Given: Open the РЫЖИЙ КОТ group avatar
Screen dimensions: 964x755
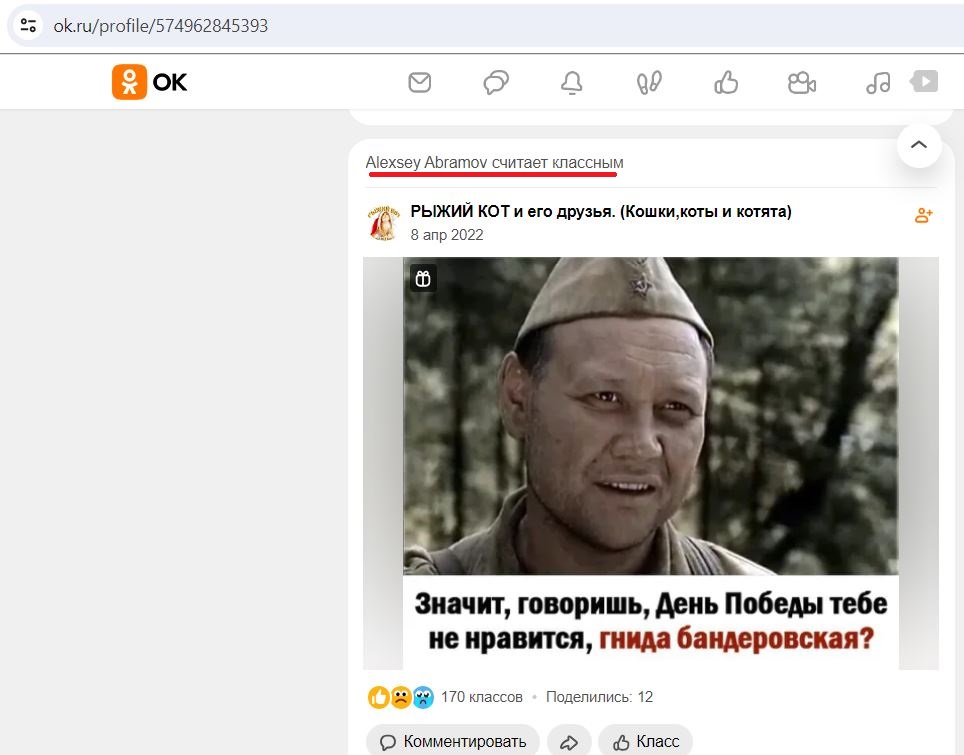Looking at the screenshot, I should click(x=384, y=222).
